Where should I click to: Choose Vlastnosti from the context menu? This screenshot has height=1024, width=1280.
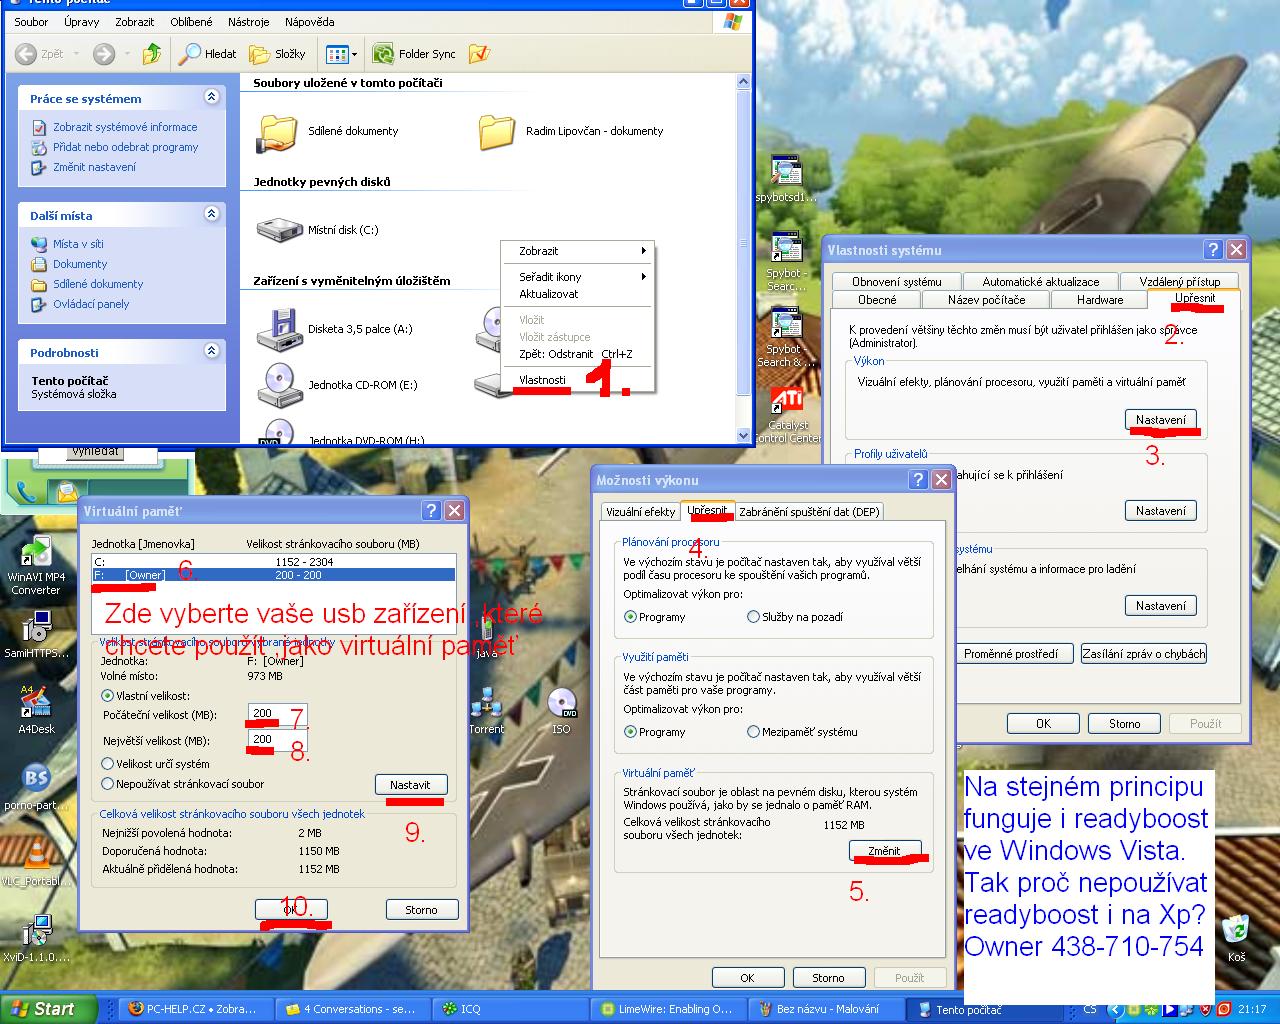click(x=577, y=380)
